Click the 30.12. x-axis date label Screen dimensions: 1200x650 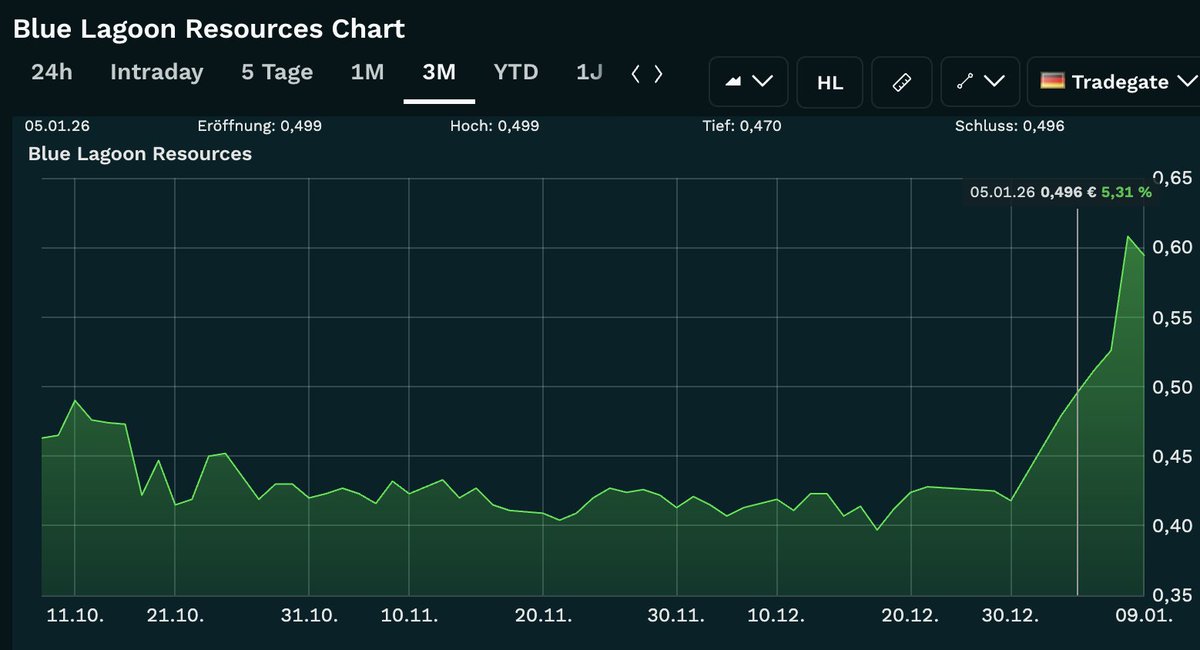click(1011, 616)
